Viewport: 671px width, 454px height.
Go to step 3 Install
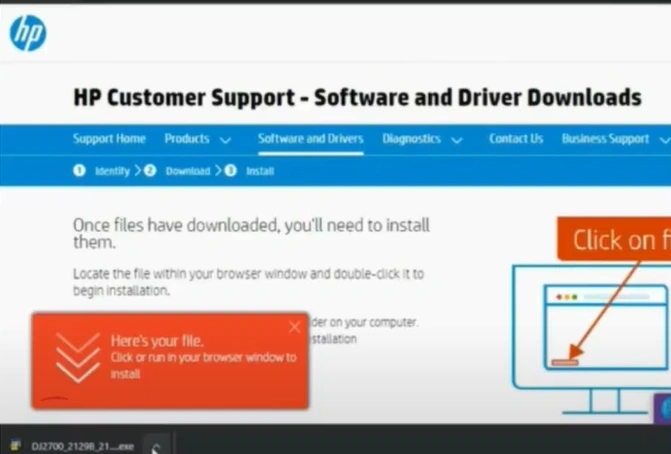pyautogui.click(x=260, y=171)
